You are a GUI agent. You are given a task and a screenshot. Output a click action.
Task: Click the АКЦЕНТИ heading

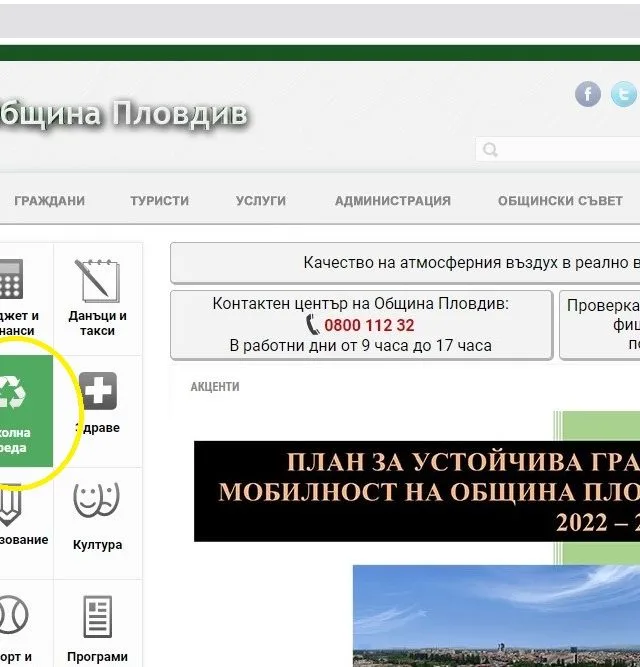(215, 387)
